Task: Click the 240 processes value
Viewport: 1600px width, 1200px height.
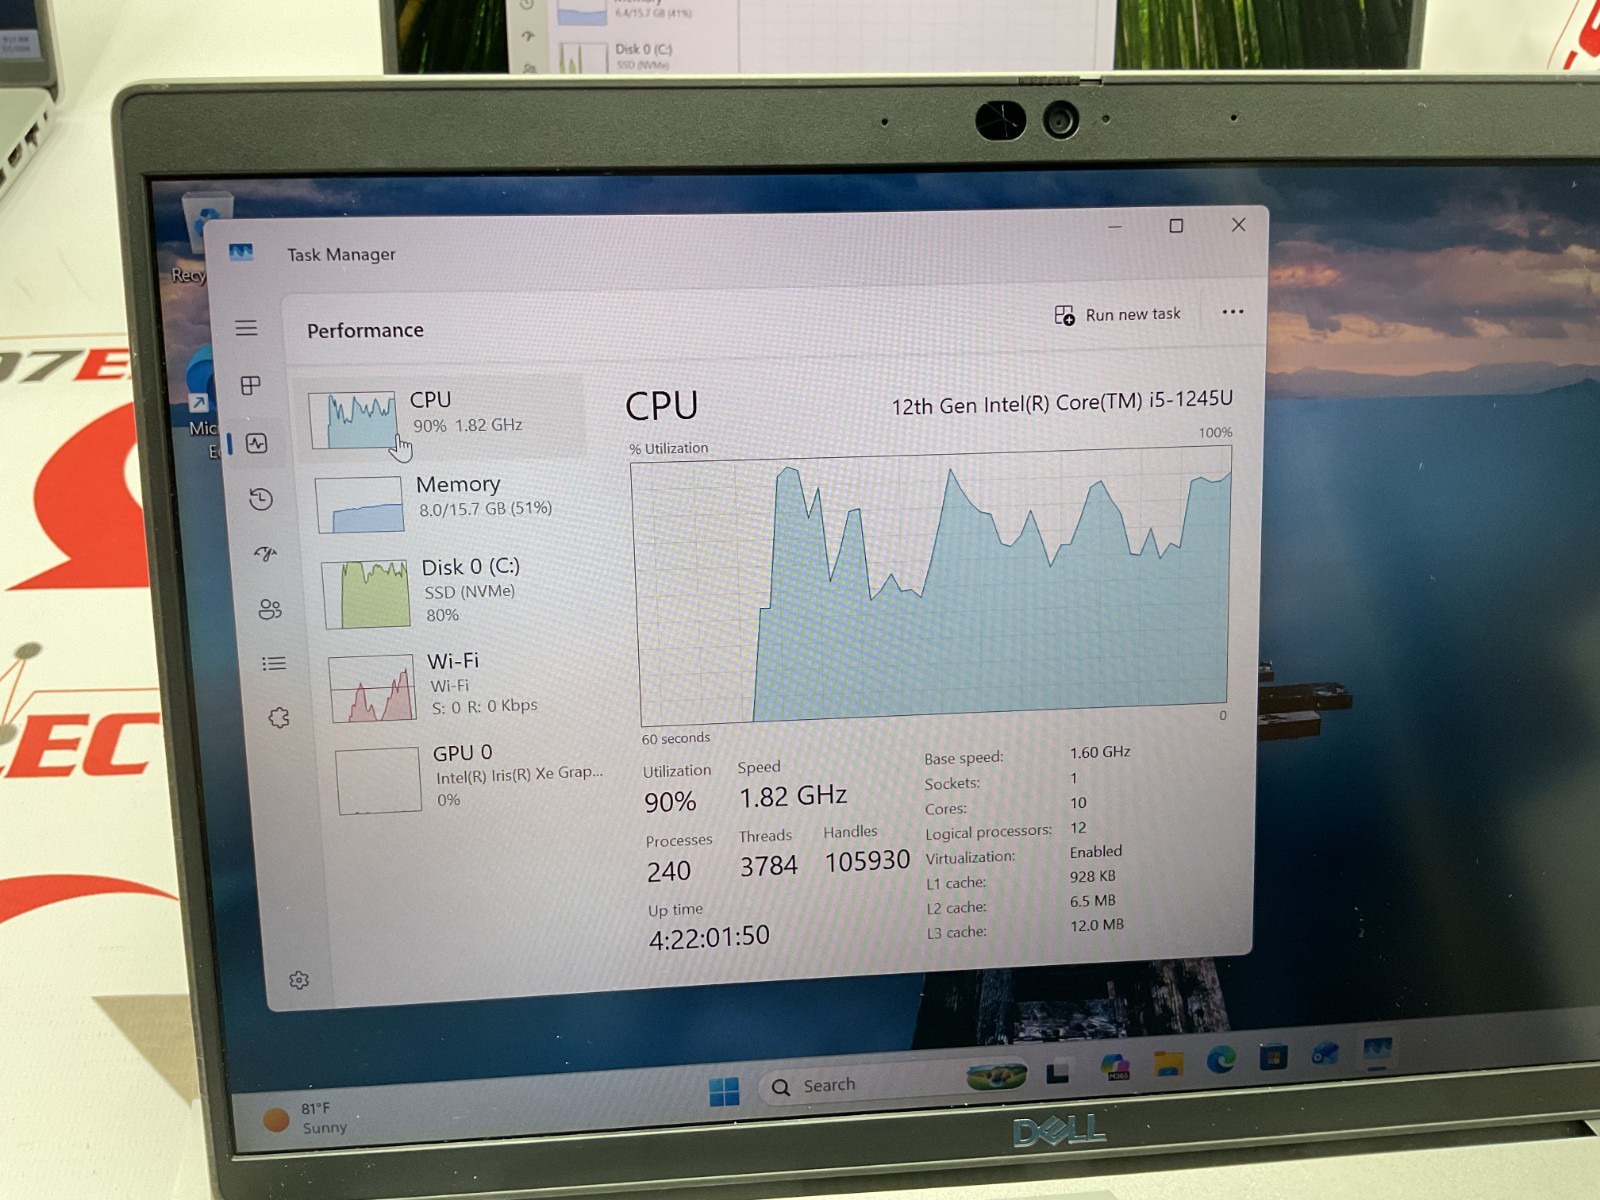Action: [669, 872]
